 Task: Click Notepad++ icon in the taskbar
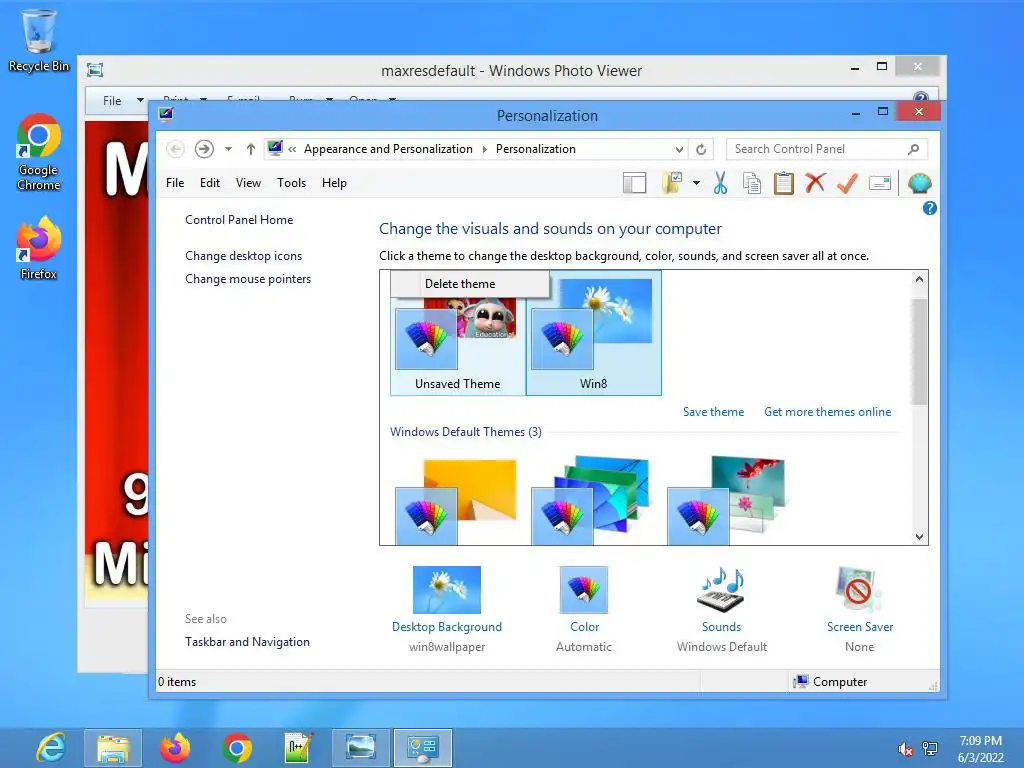coord(299,748)
